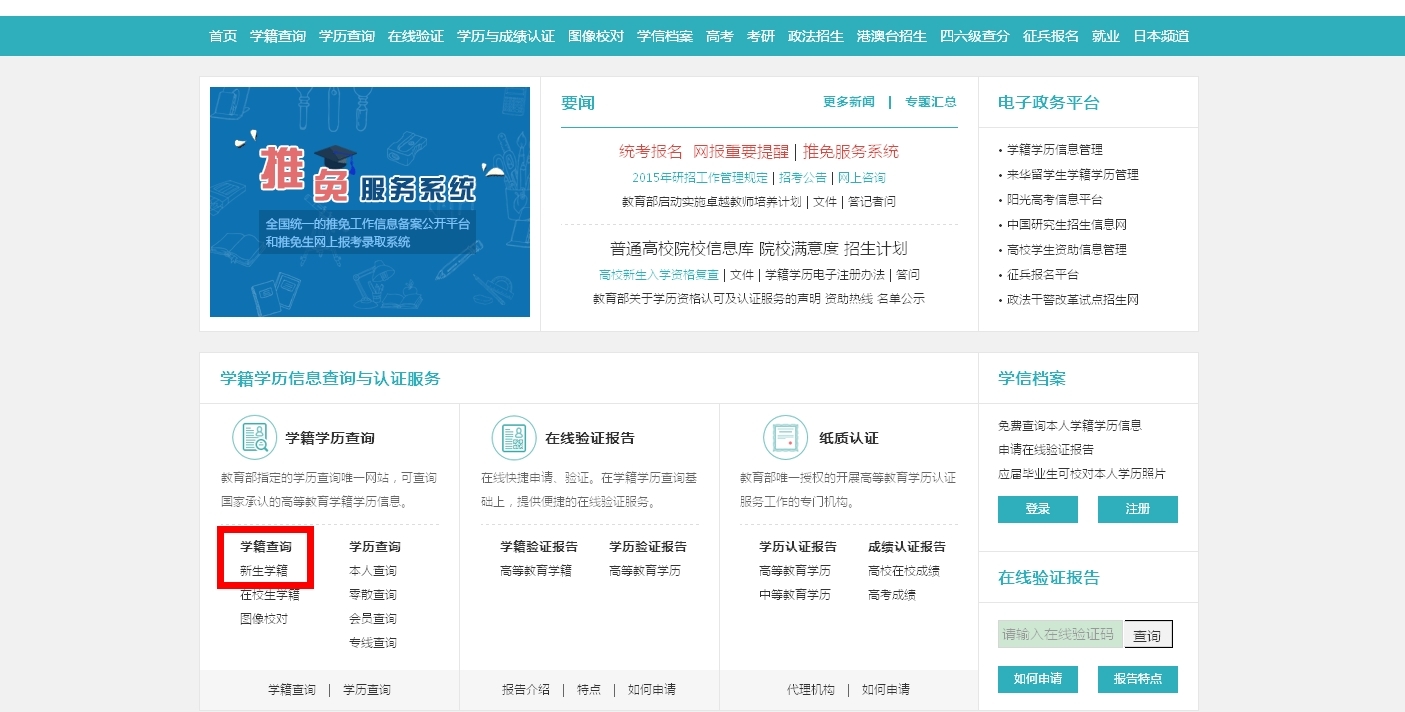Open the 推免服务系统 banner image
This screenshot has height=712, width=1405.
pyautogui.click(x=369, y=202)
